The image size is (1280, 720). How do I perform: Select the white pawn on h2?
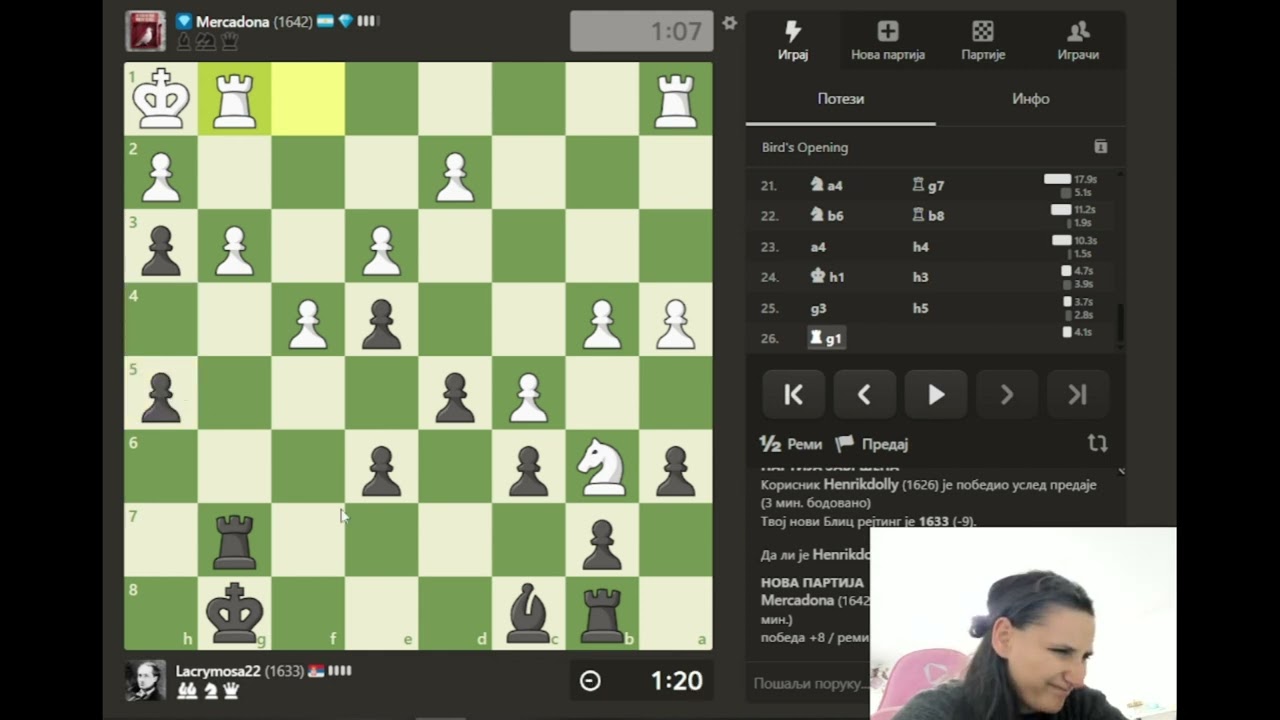tap(161, 173)
